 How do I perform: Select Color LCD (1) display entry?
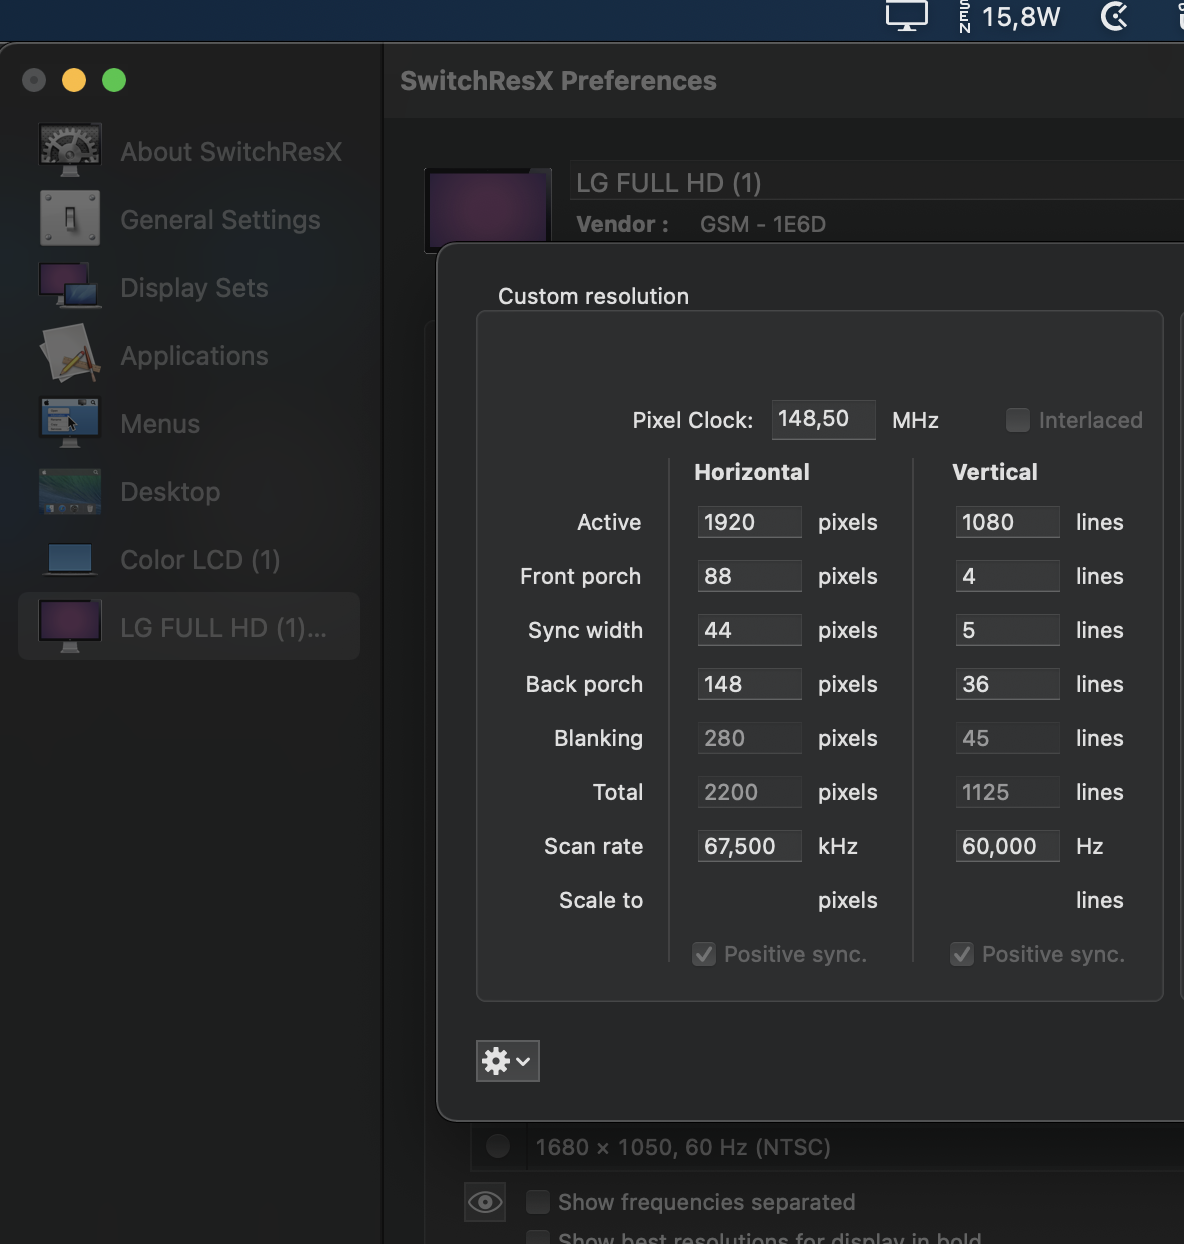click(x=200, y=560)
